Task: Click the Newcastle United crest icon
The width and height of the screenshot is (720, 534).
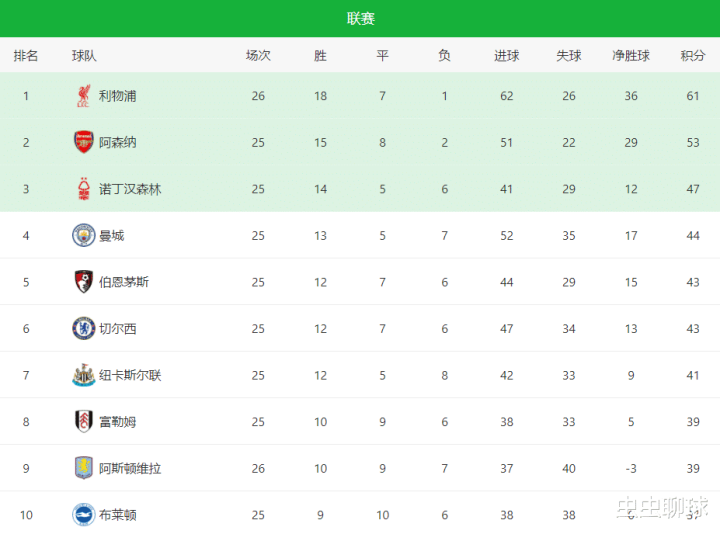Action: coord(84,375)
